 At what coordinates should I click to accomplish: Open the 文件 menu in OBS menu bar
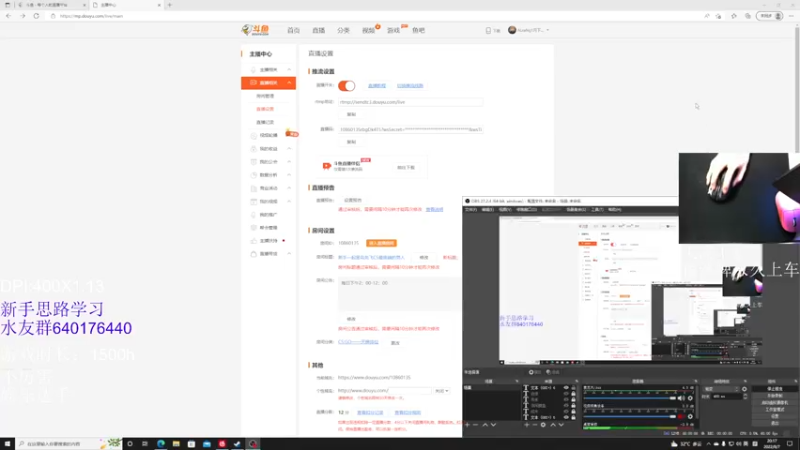pyautogui.click(x=471, y=210)
